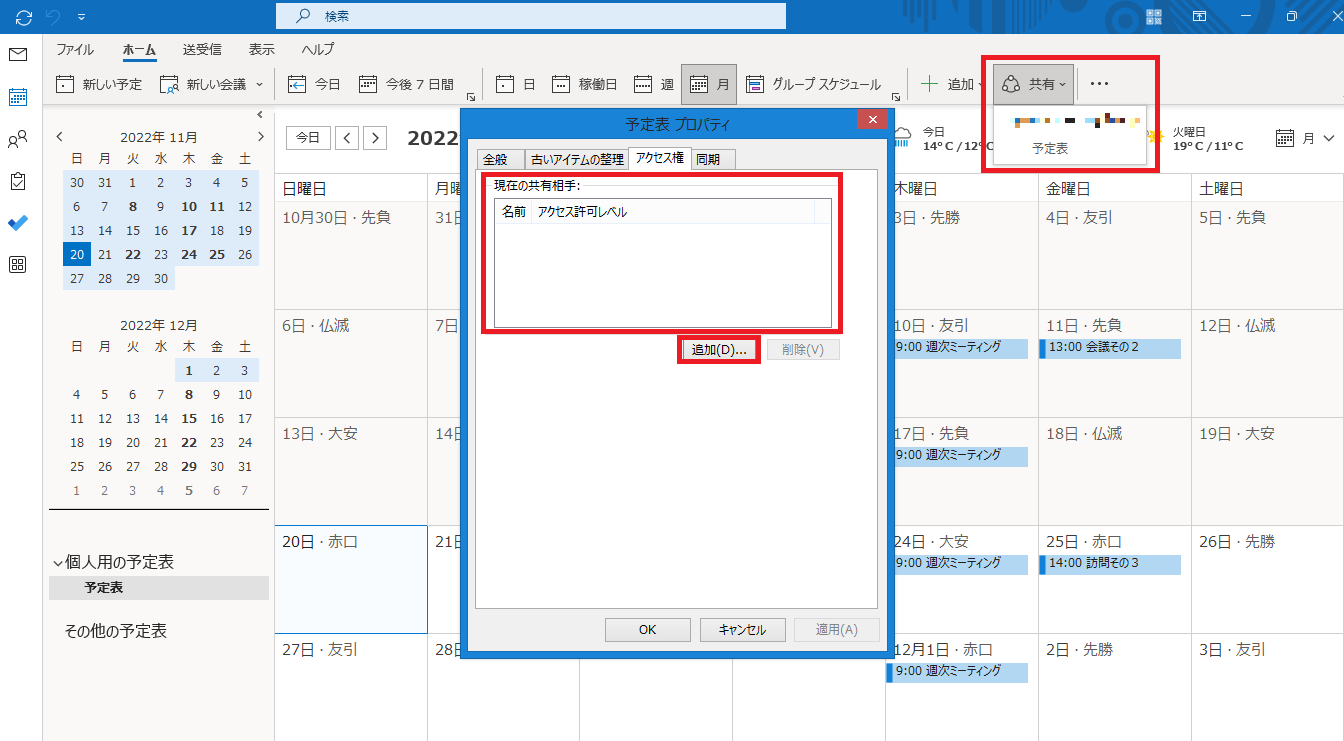
Task: Open the ファイル menu
Action: 75,49
